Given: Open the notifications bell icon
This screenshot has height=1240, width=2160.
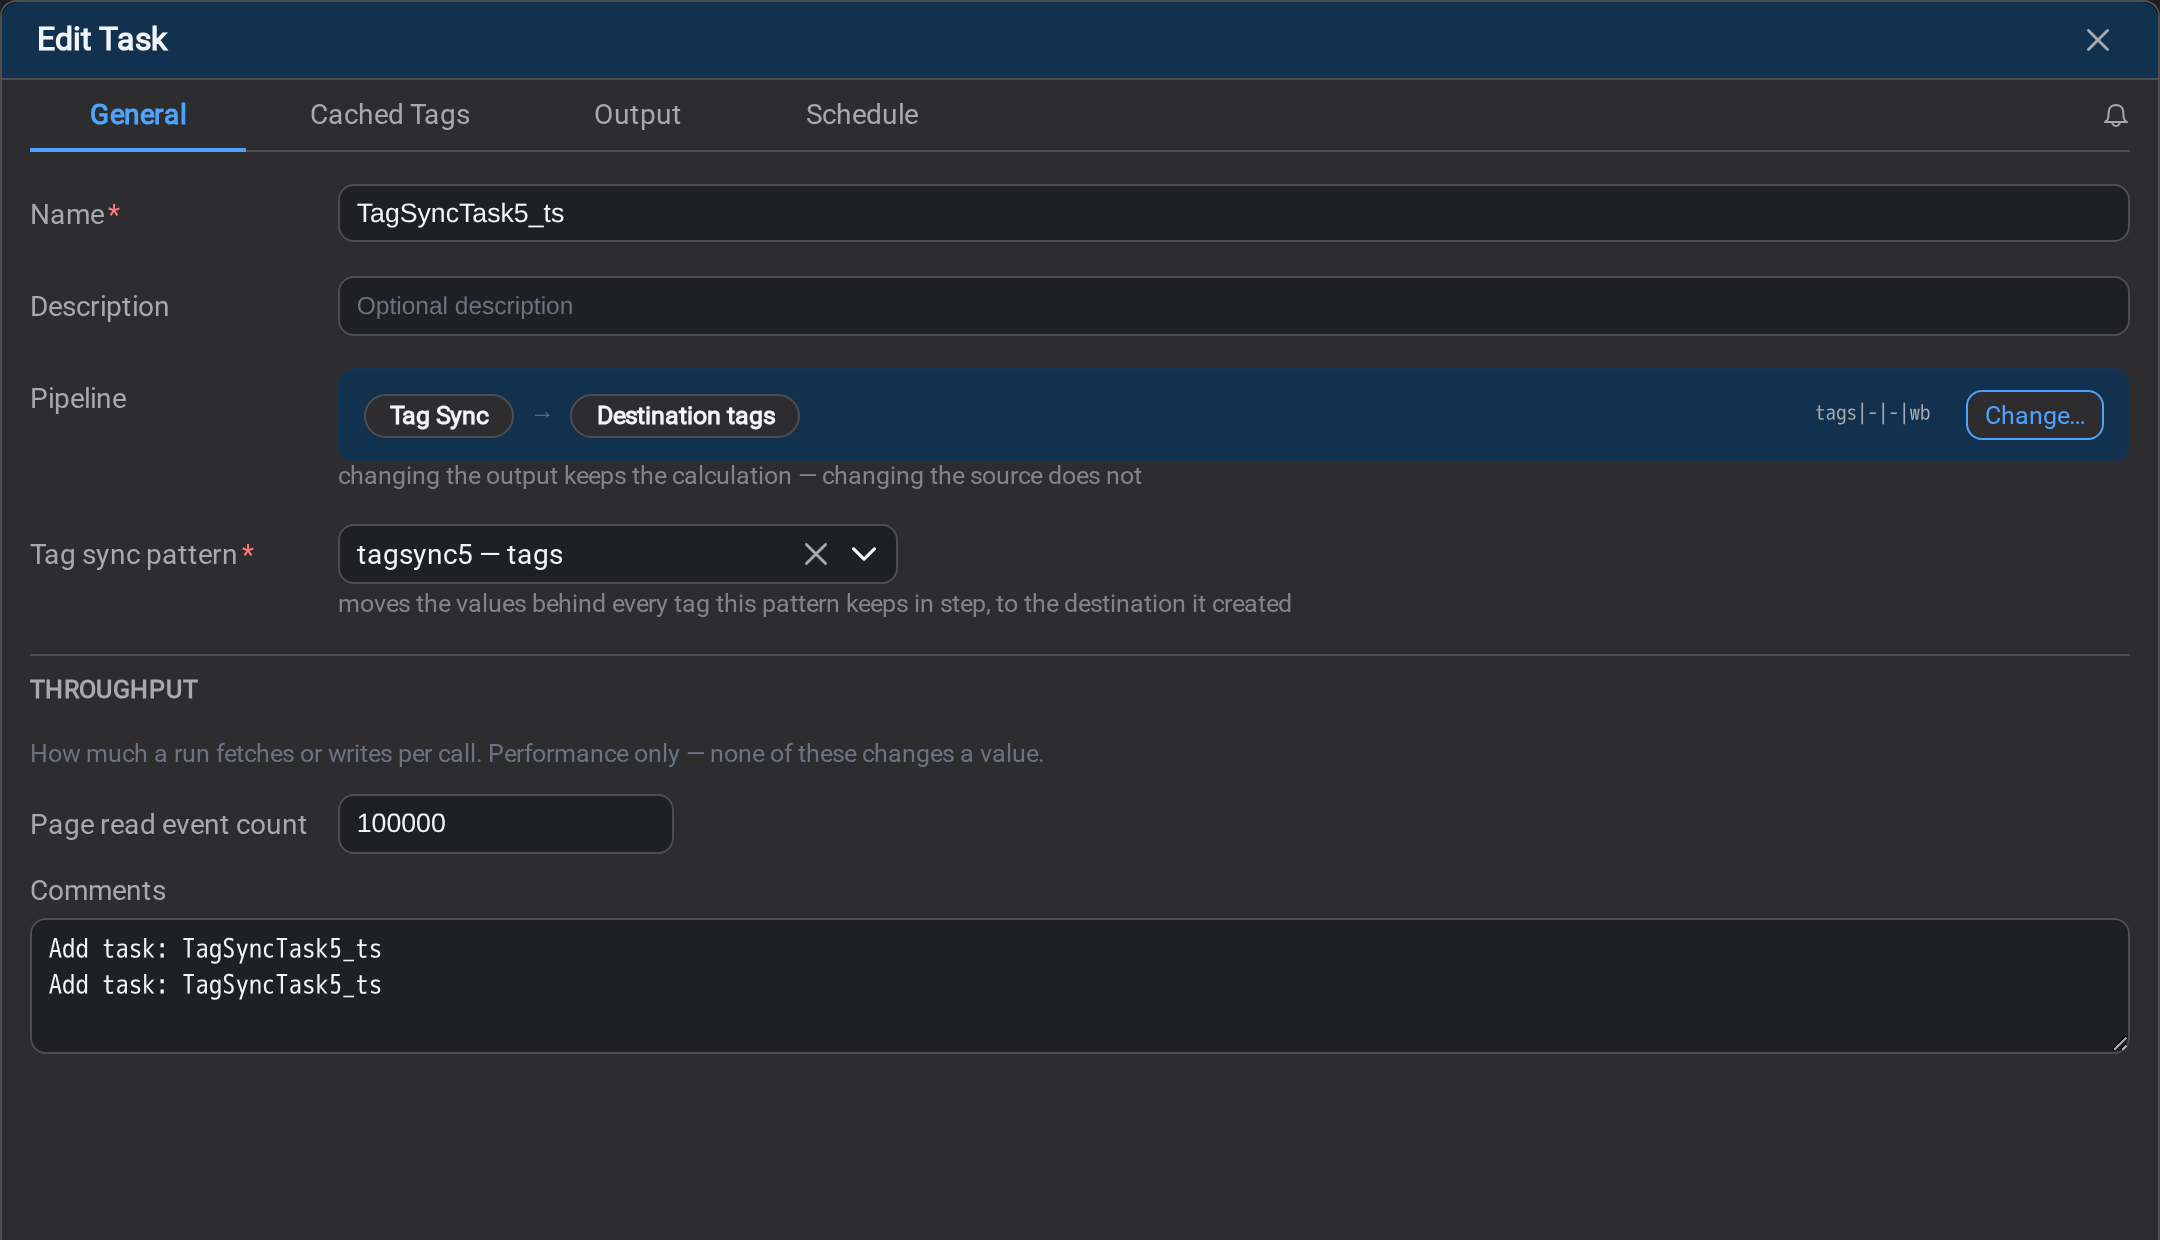Looking at the screenshot, I should [2115, 115].
